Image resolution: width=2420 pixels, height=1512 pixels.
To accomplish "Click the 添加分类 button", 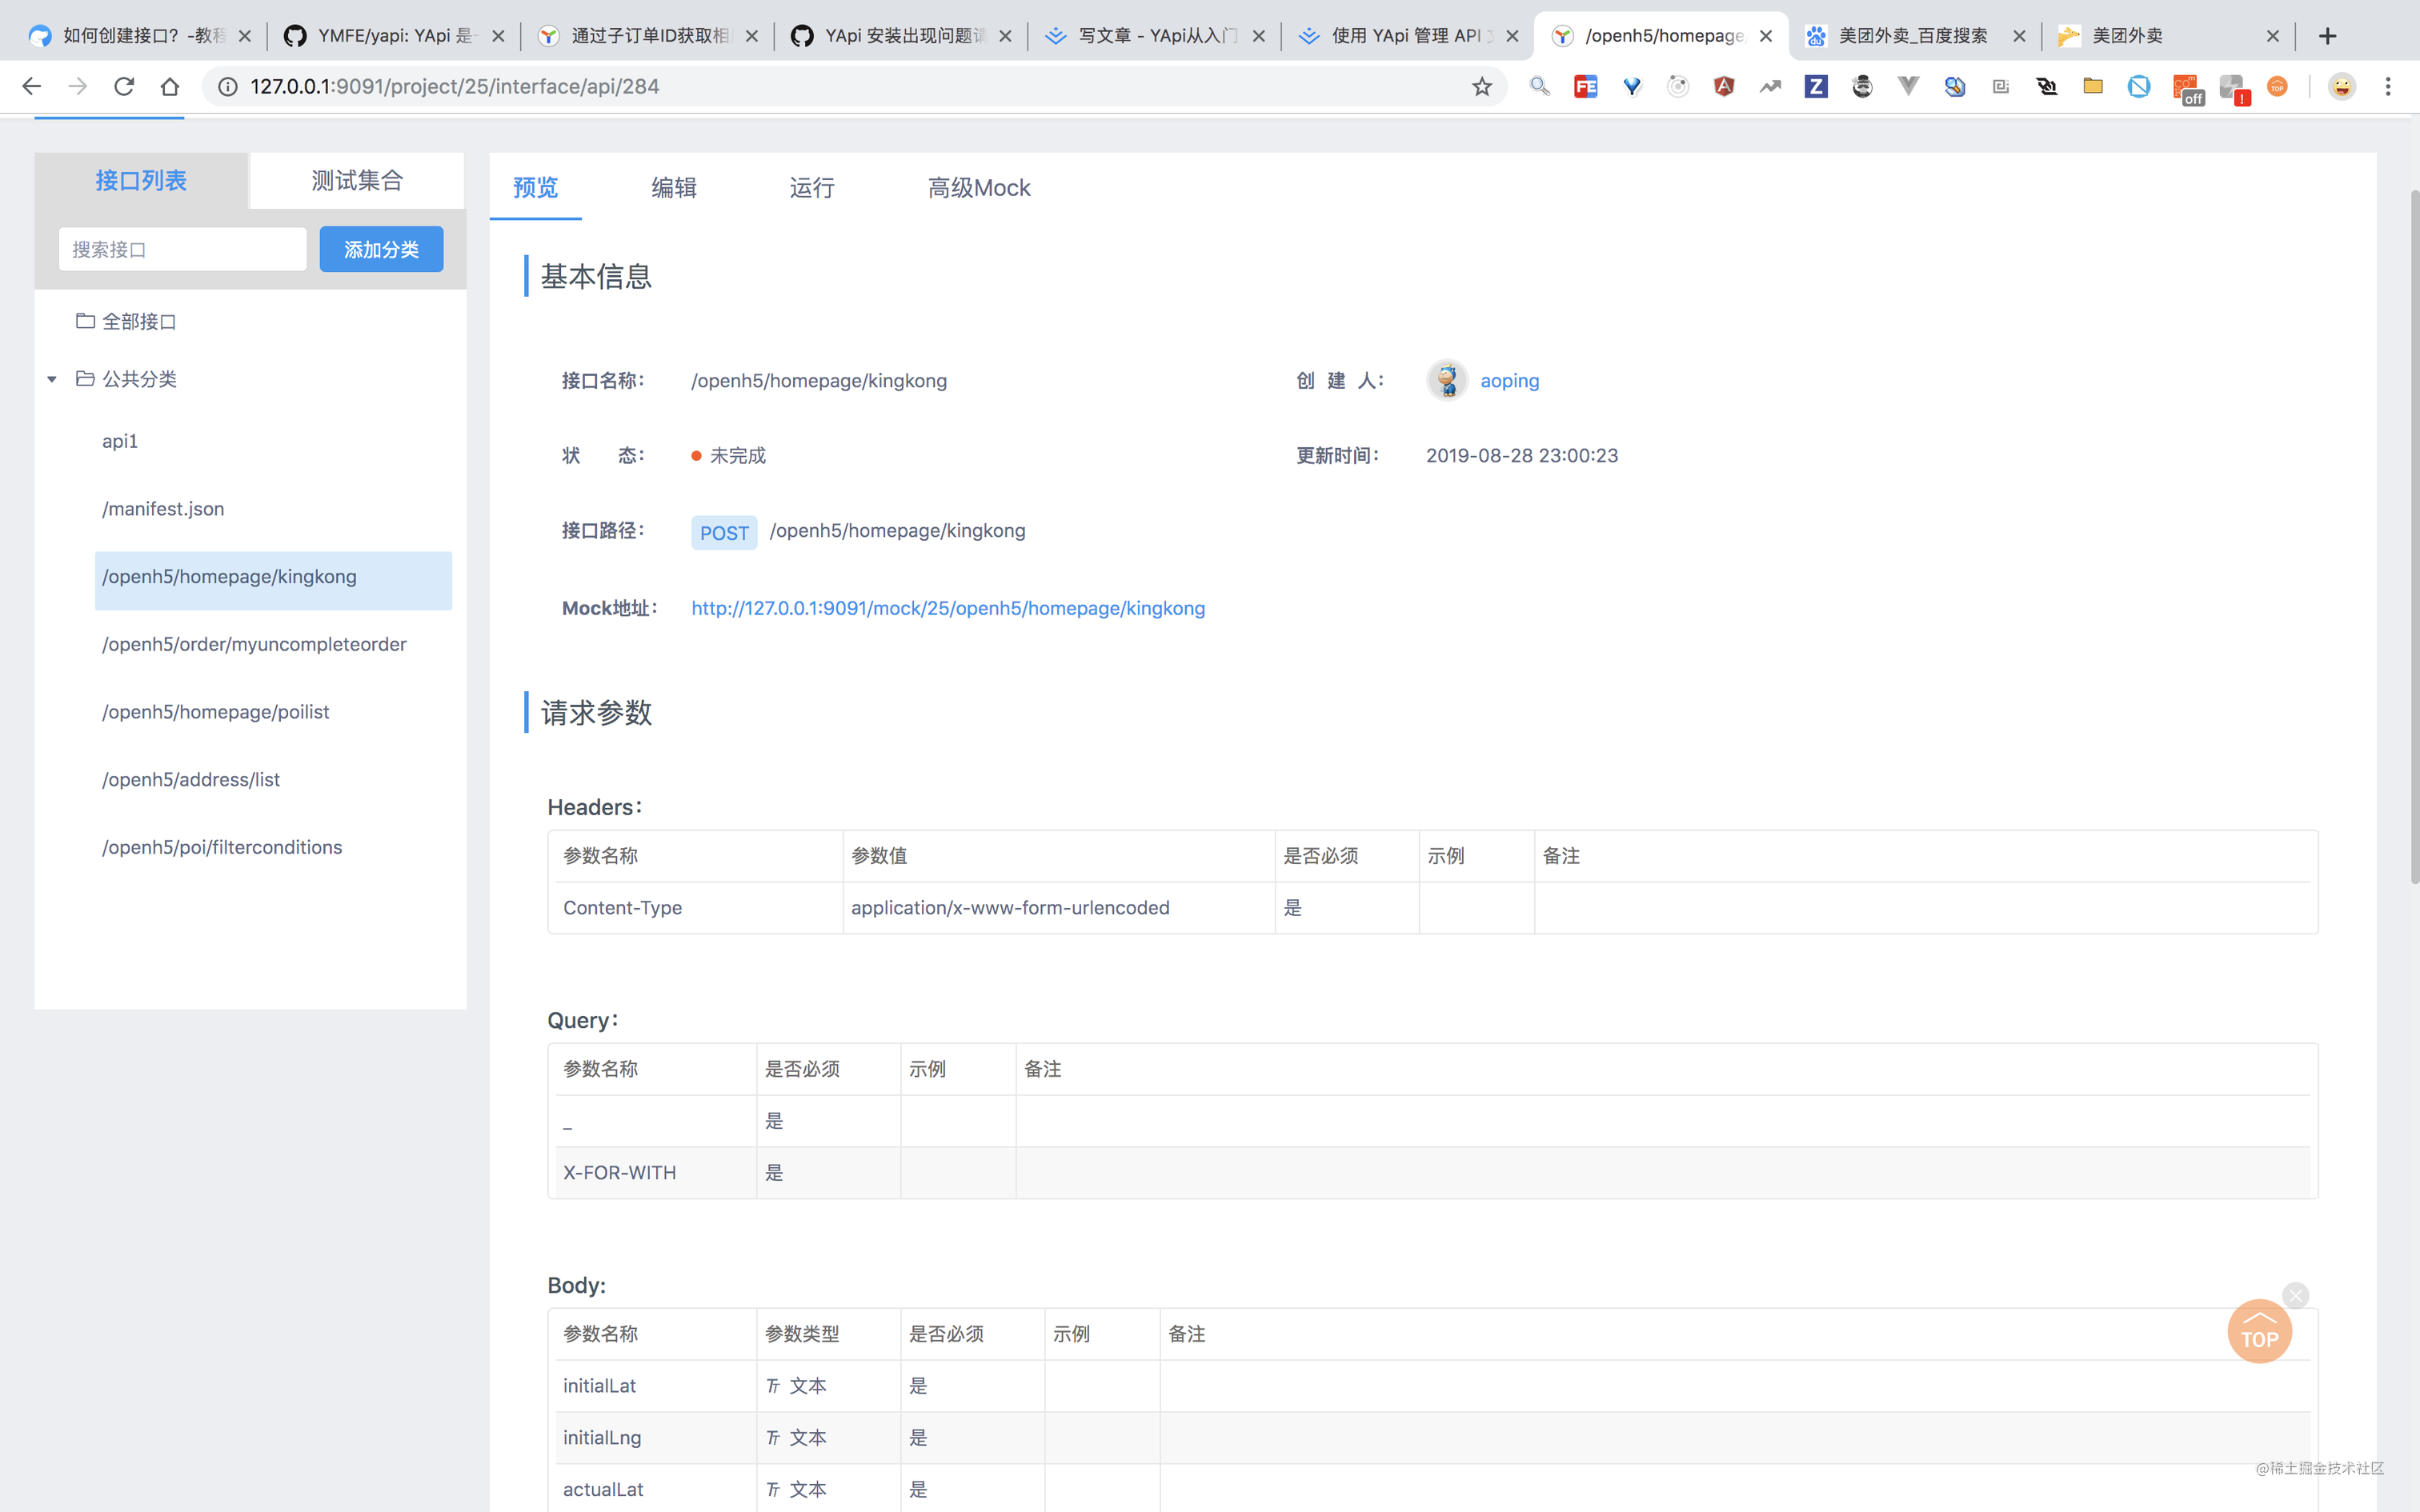I will click(x=381, y=249).
